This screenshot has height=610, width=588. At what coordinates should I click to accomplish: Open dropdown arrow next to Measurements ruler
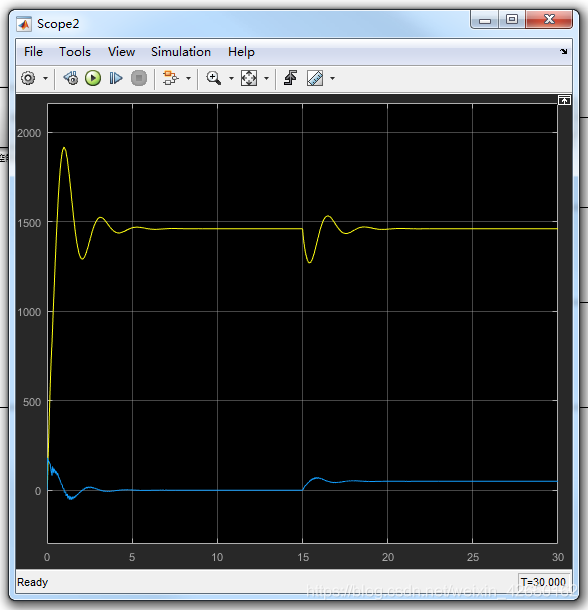click(x=332, y=79)
